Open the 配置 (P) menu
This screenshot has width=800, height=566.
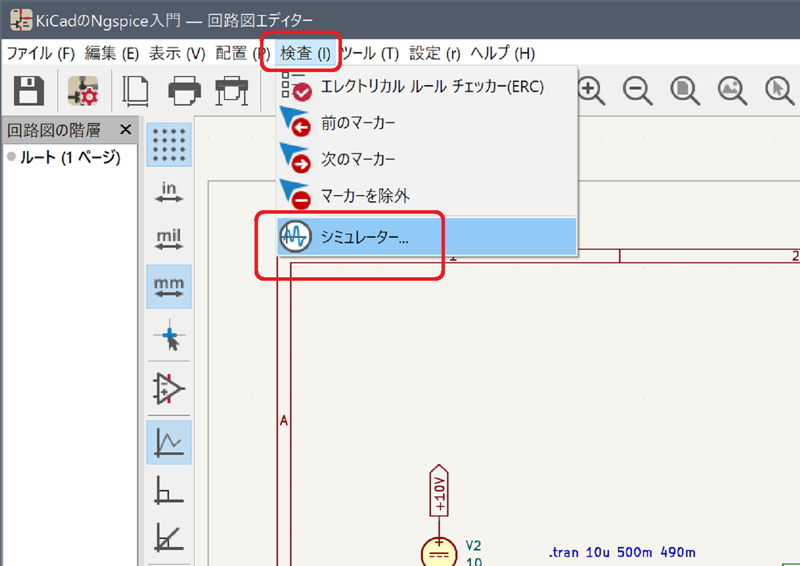point(242,53)
